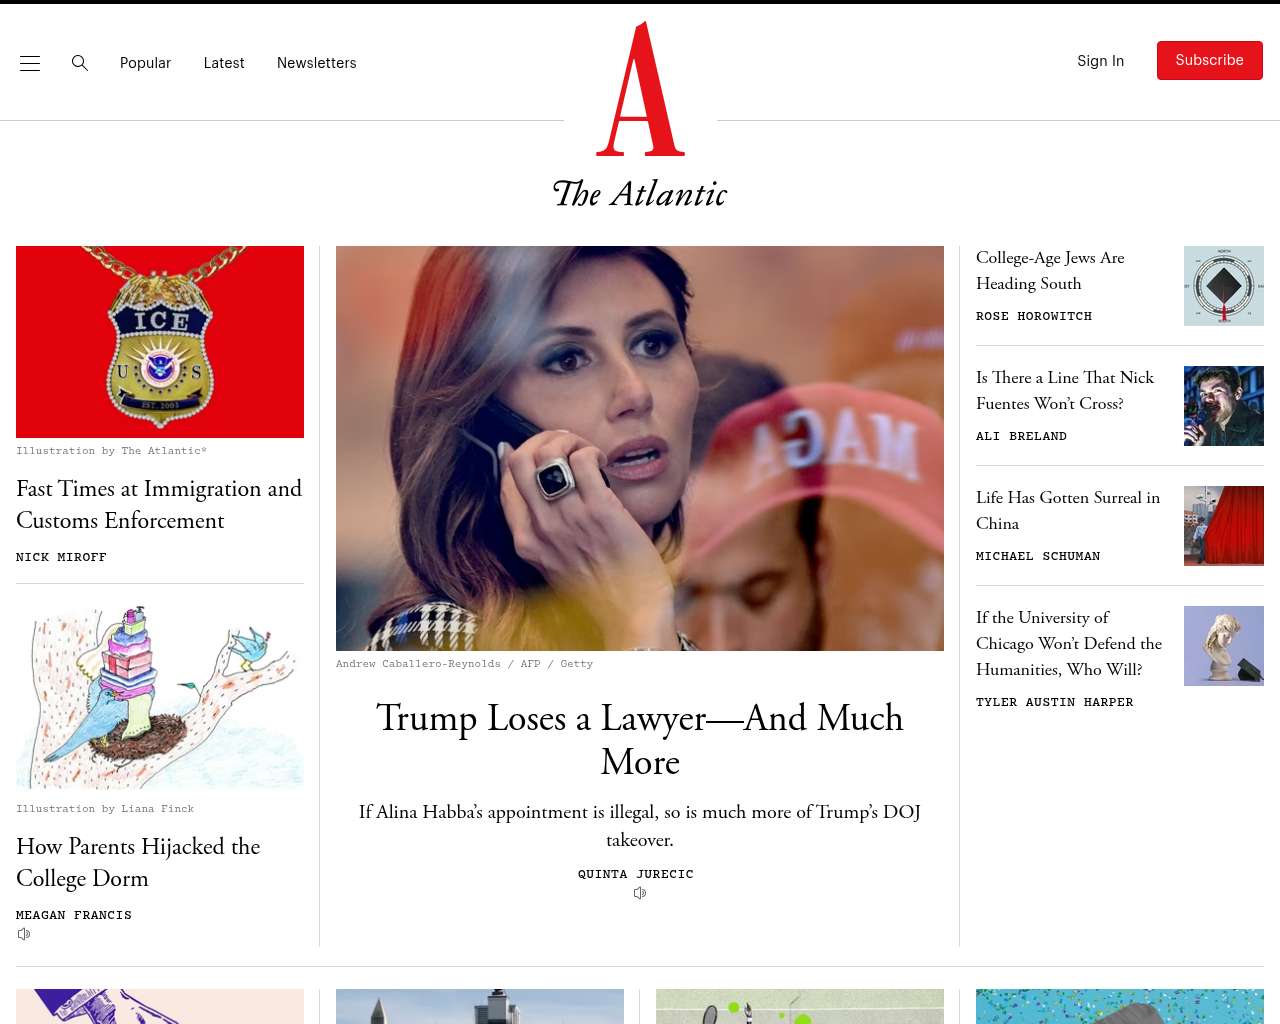The width and height of the screenshot is (1280, 1024).
Task: Click the red Atlantic A logo
Action: (640, 89)
